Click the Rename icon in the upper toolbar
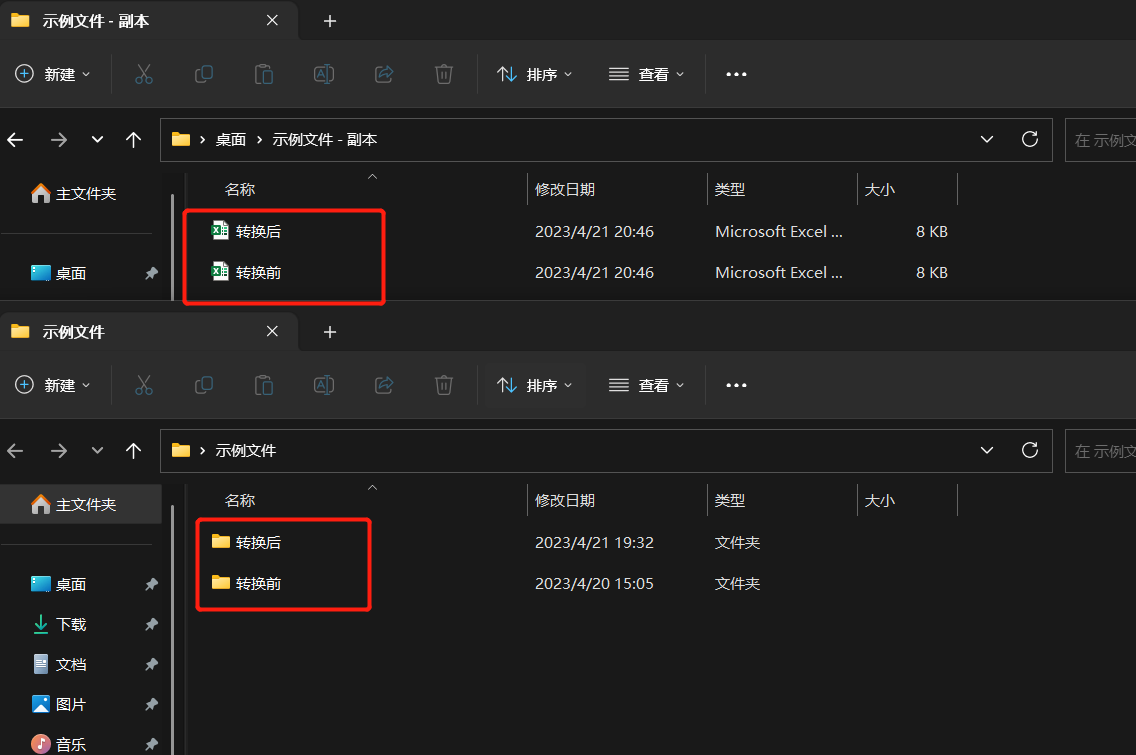 coord(323,74)
